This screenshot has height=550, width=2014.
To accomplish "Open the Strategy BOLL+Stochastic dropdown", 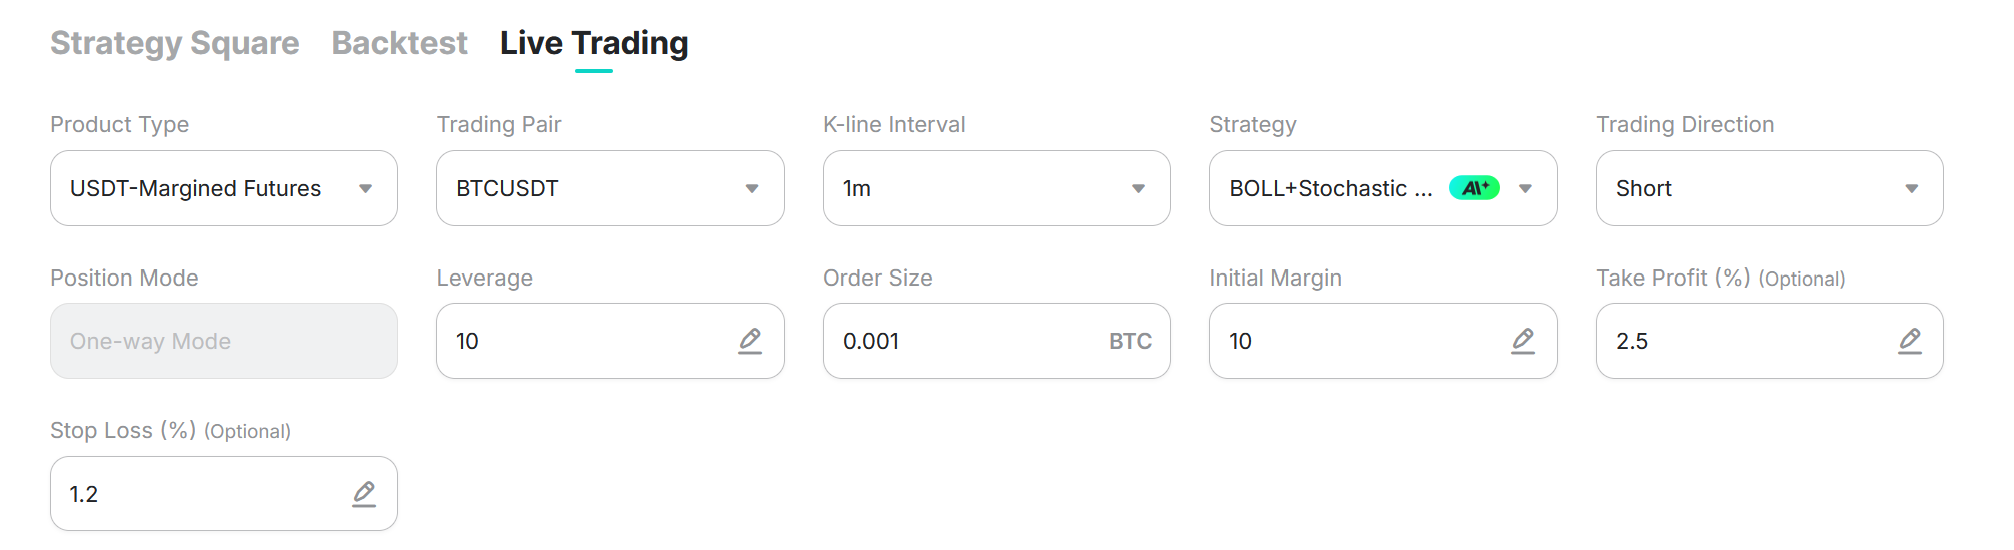I will coord(1383,188).
